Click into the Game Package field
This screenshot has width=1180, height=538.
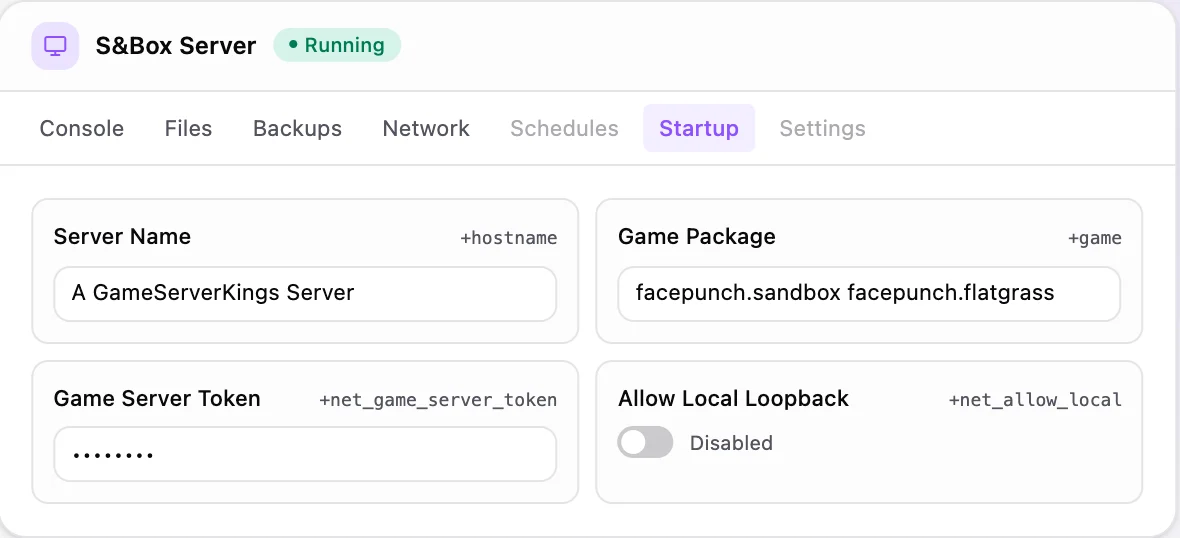(869, 293)
